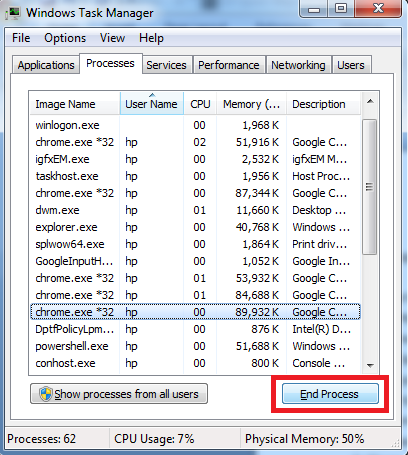Sort by Memory column header
This screenshot has height=455, width=408.
coord(251,104)
